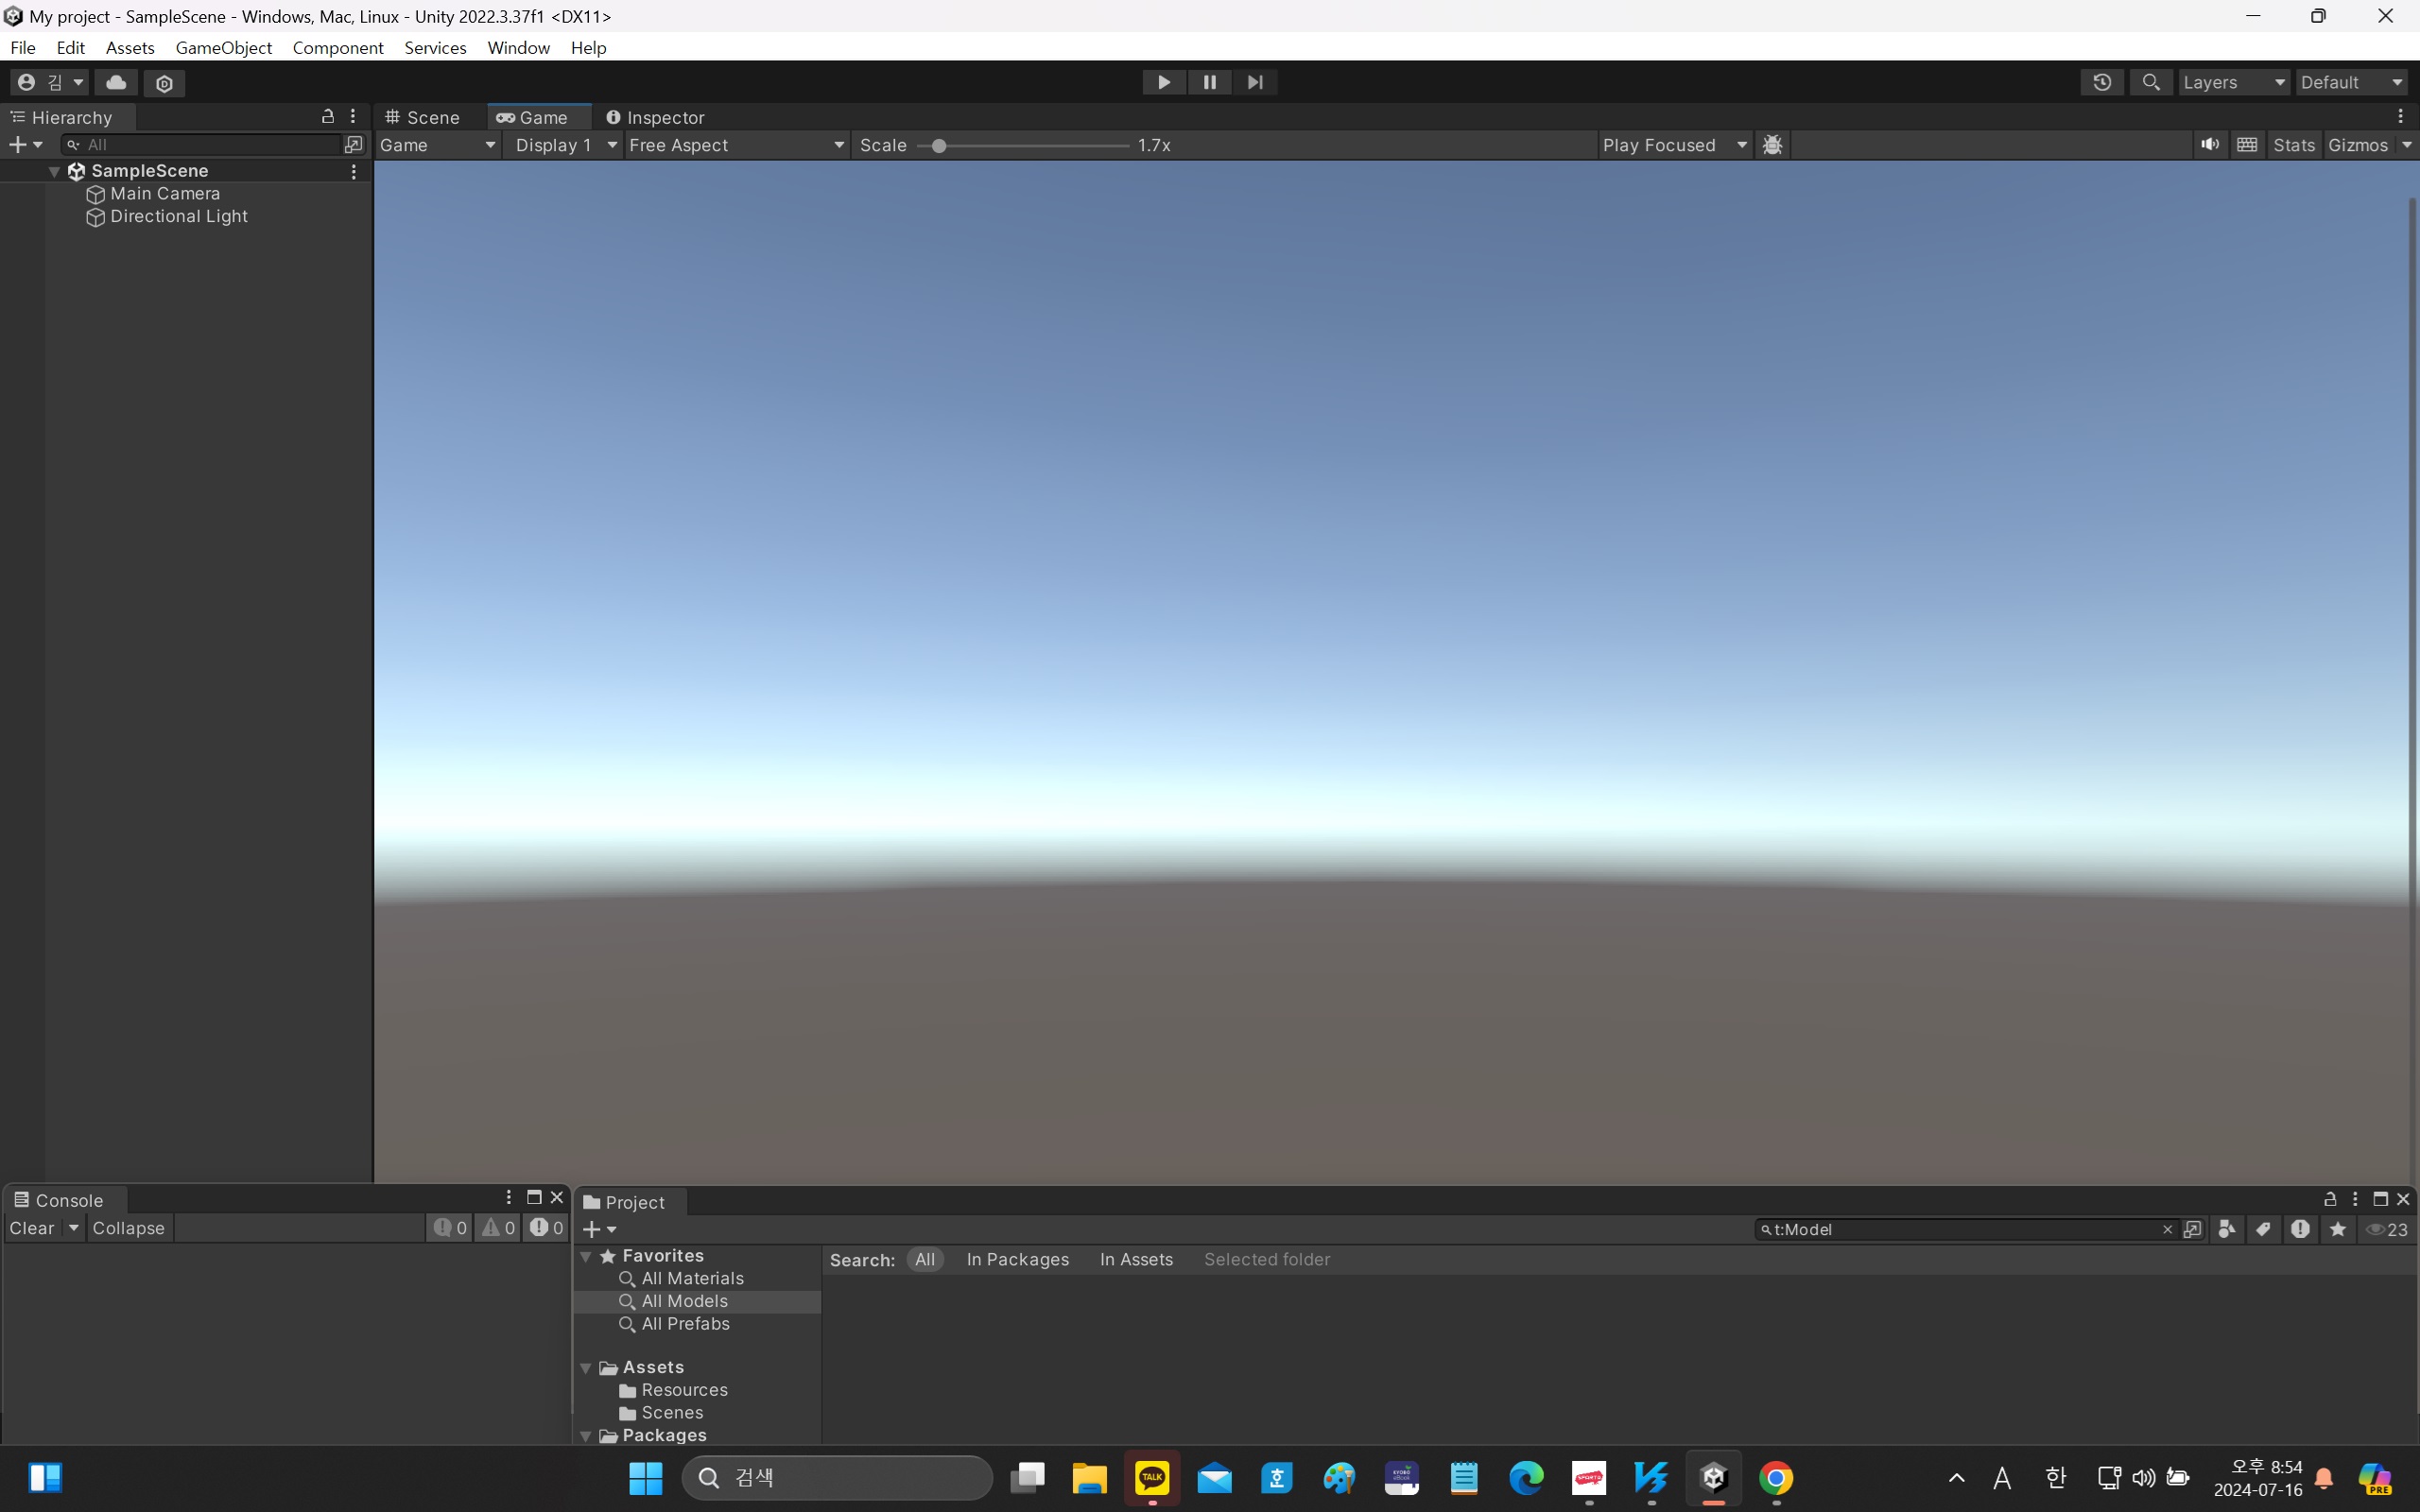Toggle keyboard shortcuts icon in Game view
Image resolution: width=2420 pixels, height=1512 pixels.
pyautogui.click(x=2247, y=145)
